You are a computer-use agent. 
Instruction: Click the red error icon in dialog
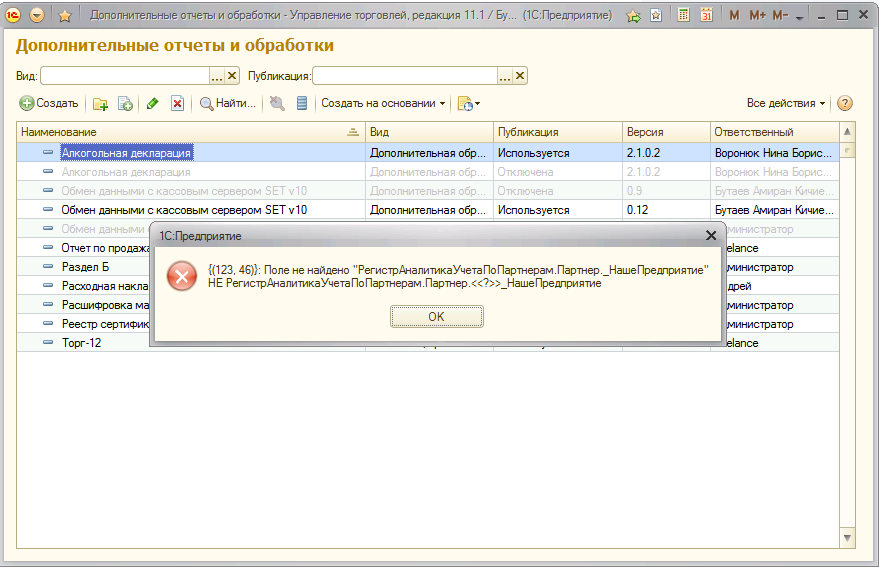(182, 276)
